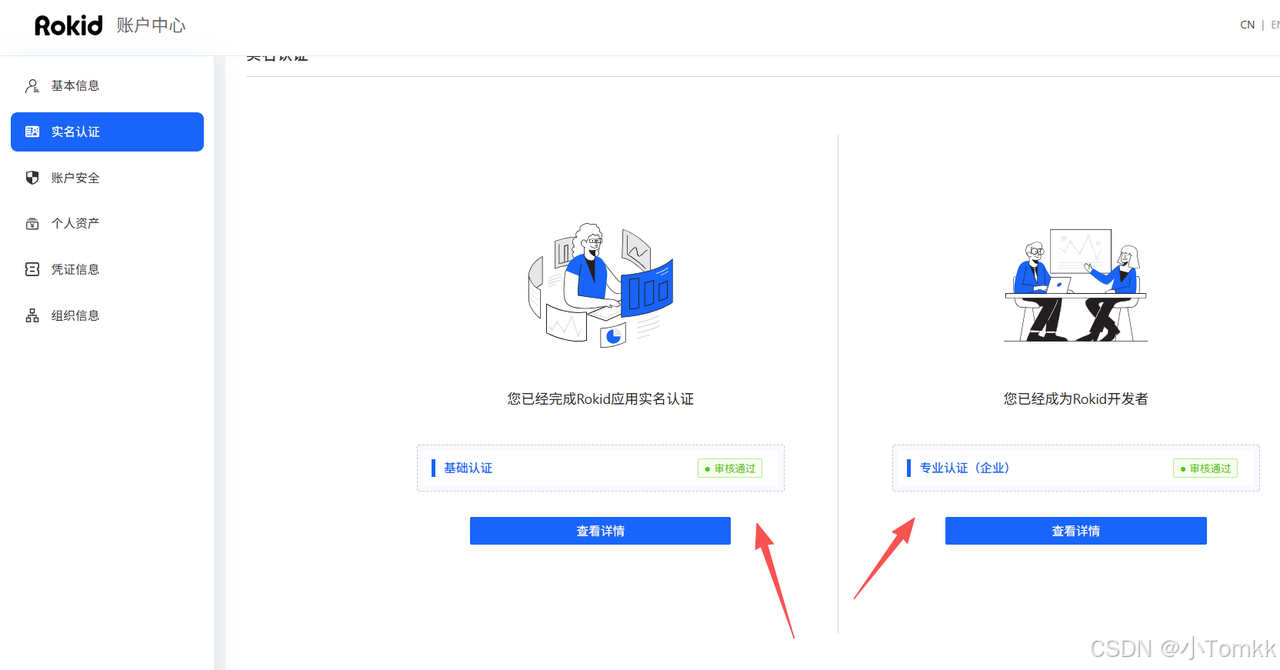The width and height of the screenshot is (1280, 670).
Task: Click the 基础认证 card row
Action: point(601,468)
